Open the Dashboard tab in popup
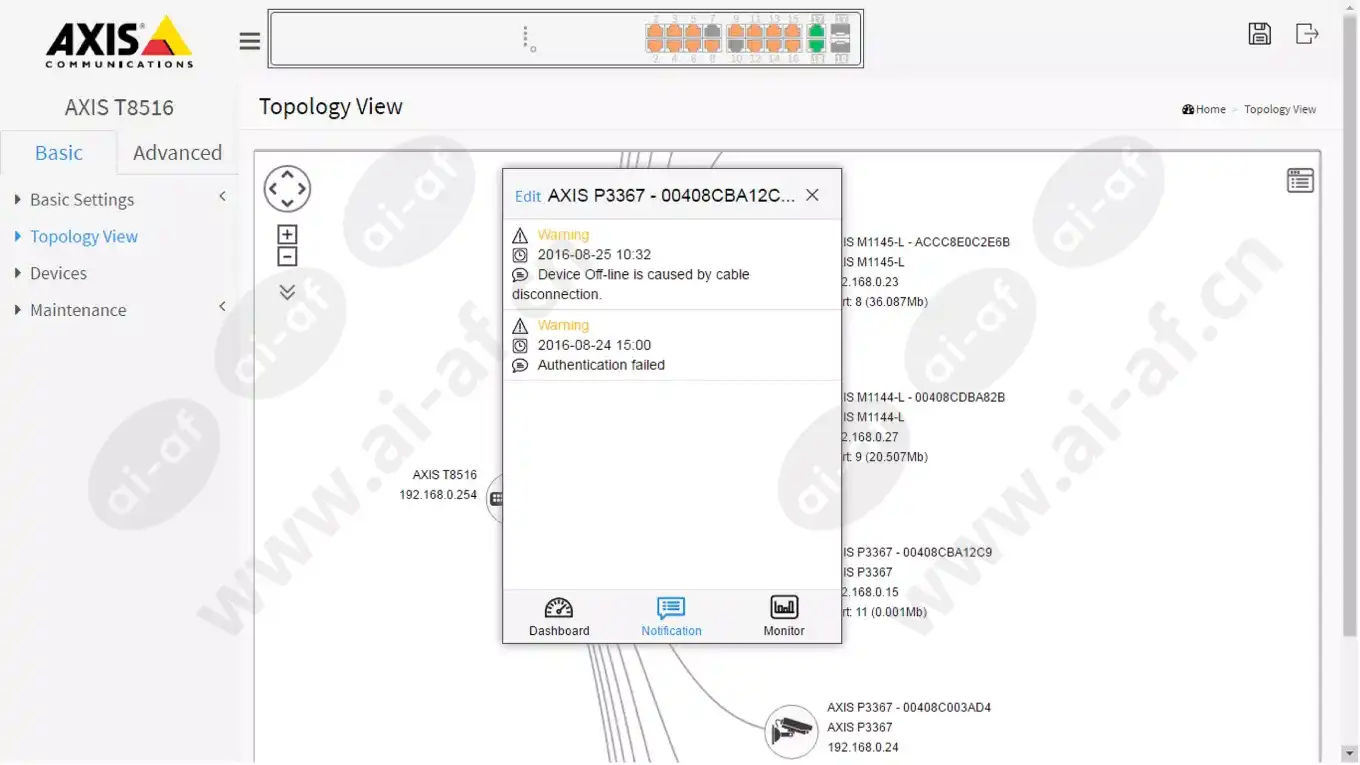The height and width of the screenshot is (765, 1360). click(559, 616)
